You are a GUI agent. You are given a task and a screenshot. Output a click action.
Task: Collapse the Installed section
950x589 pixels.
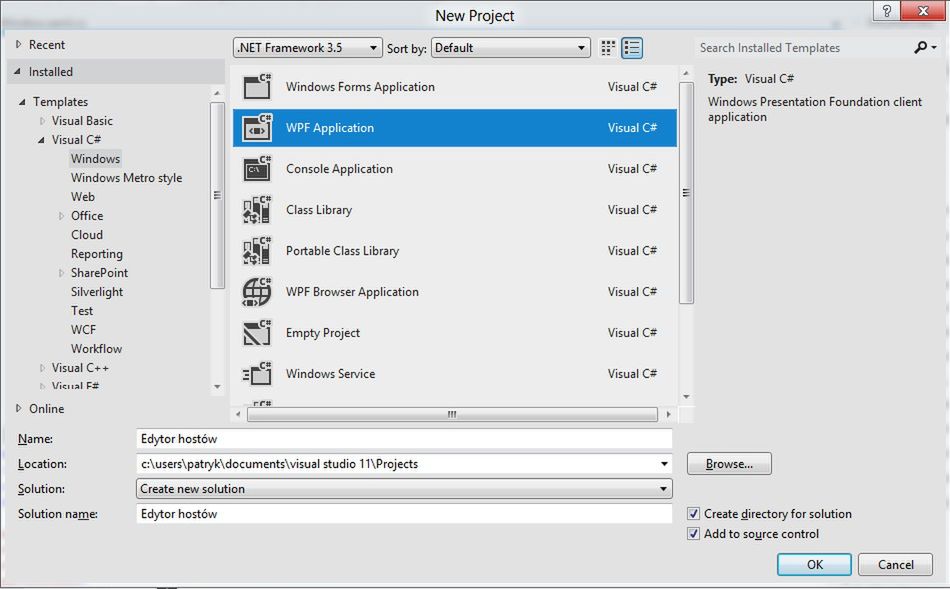tap(18, 71)
